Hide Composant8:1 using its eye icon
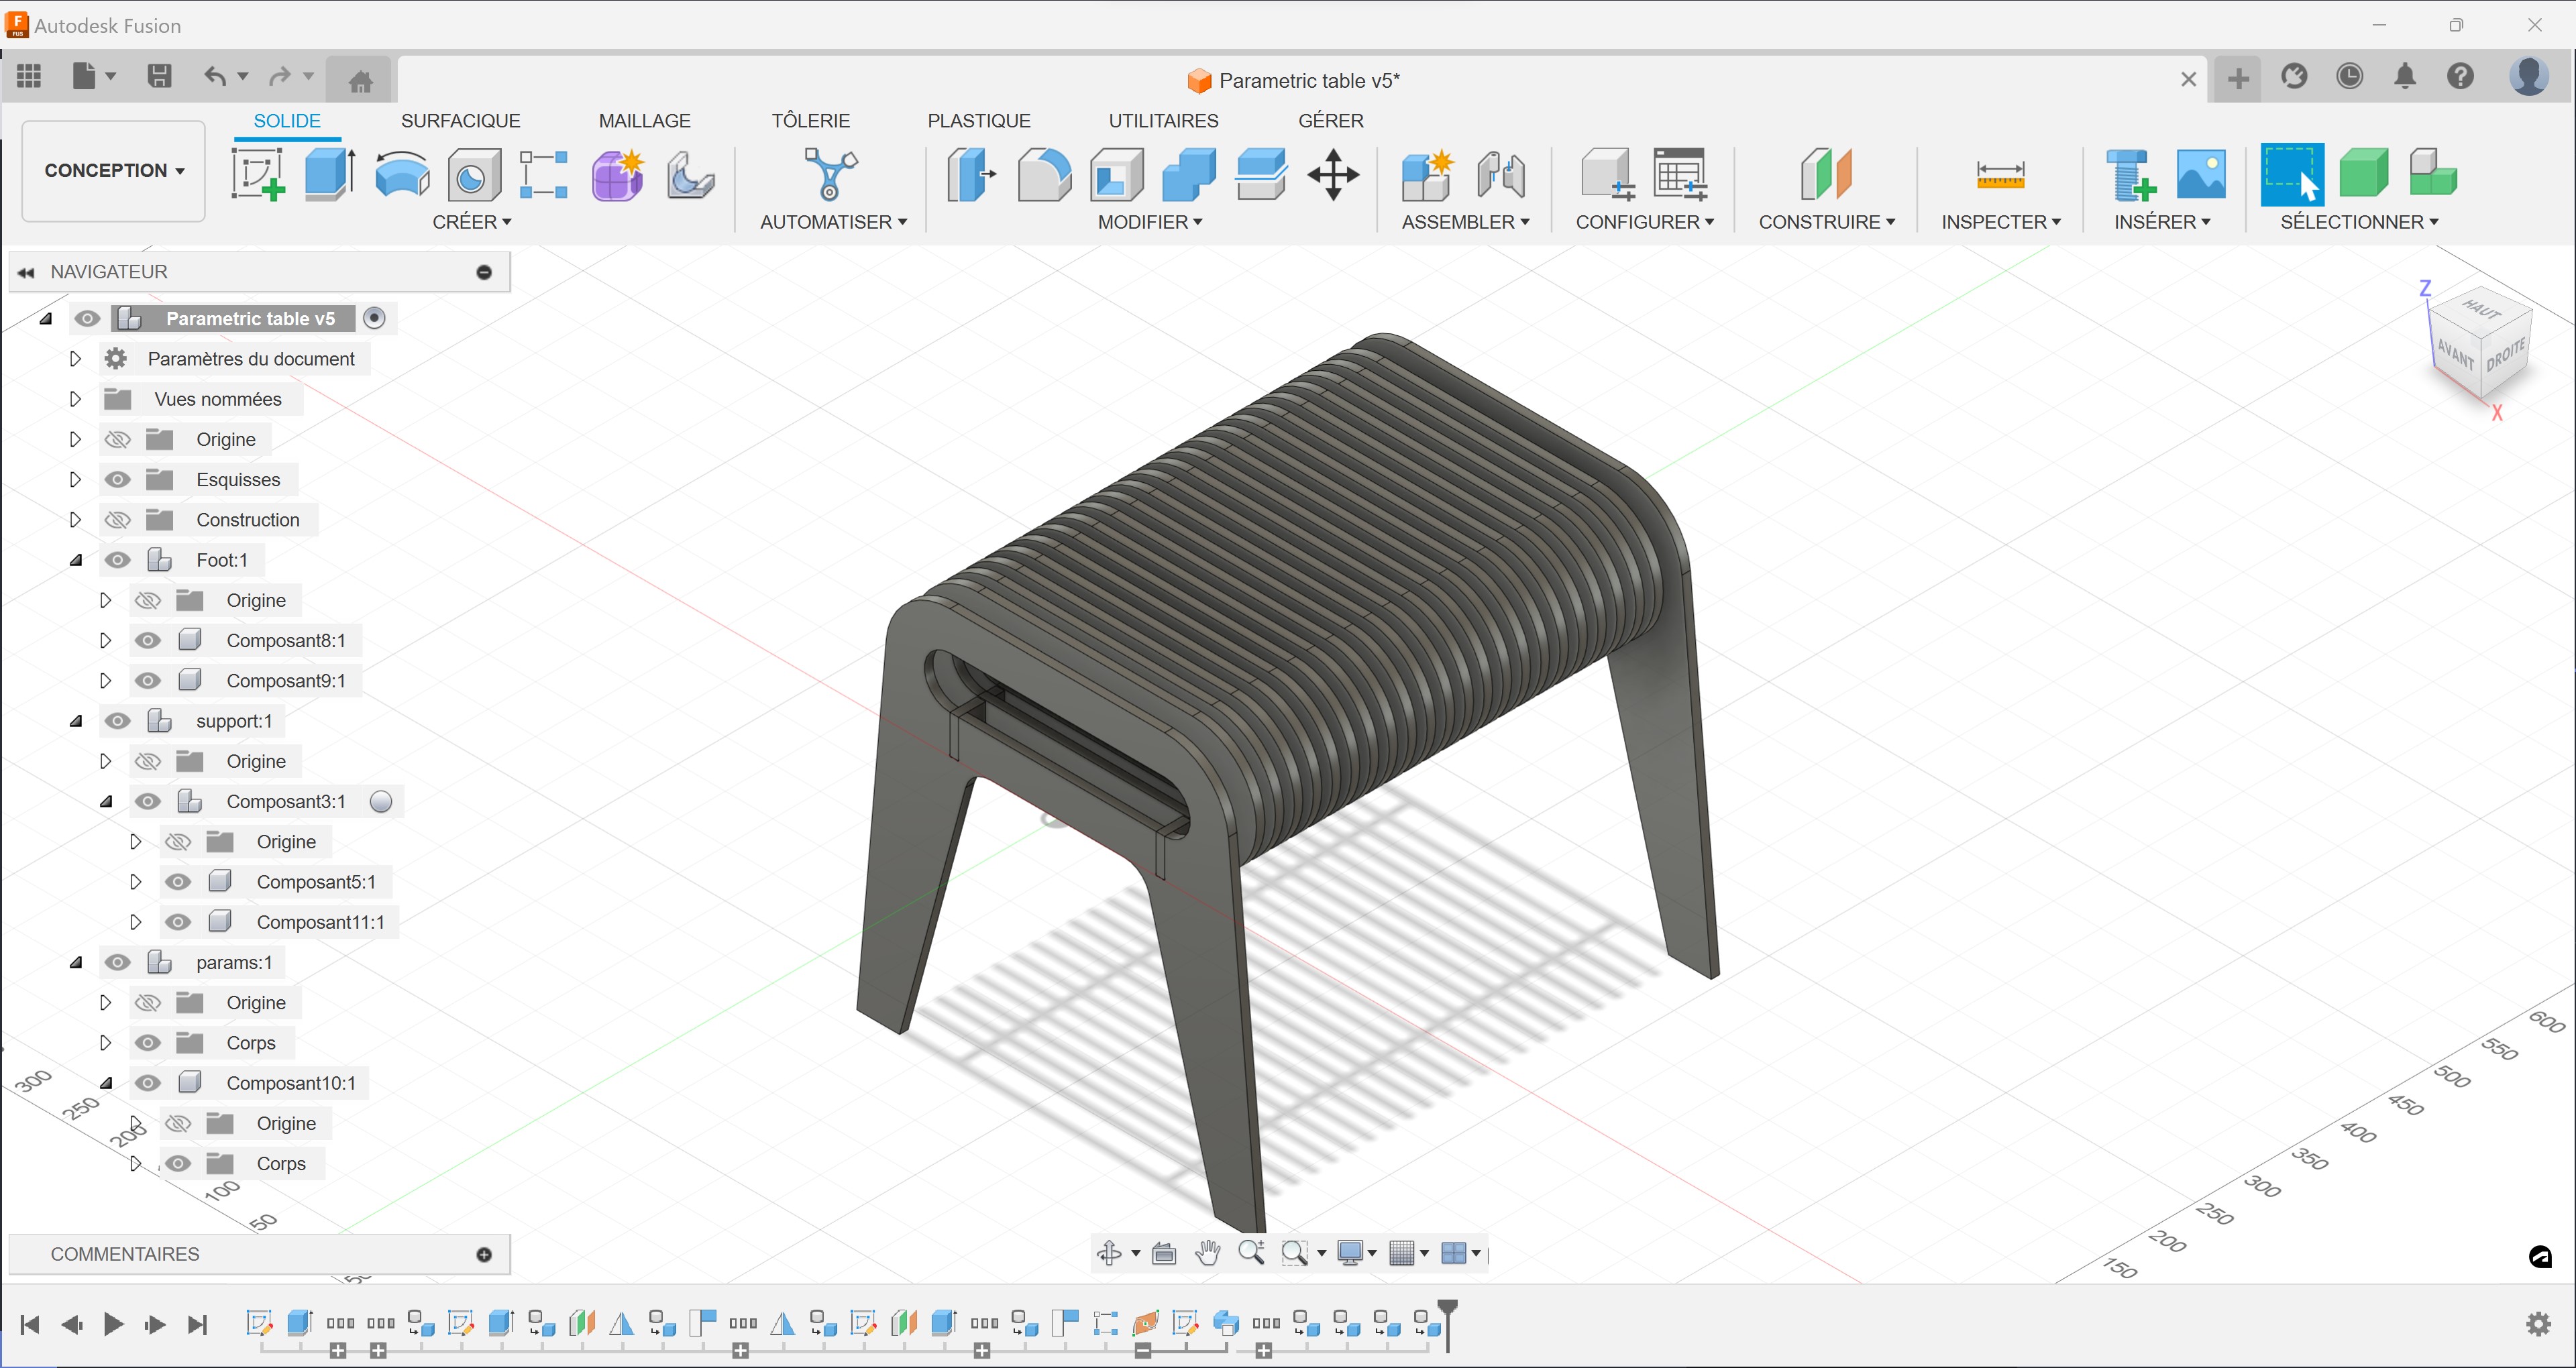This screenshot has height=1368, width=2576. coord(148,640)
